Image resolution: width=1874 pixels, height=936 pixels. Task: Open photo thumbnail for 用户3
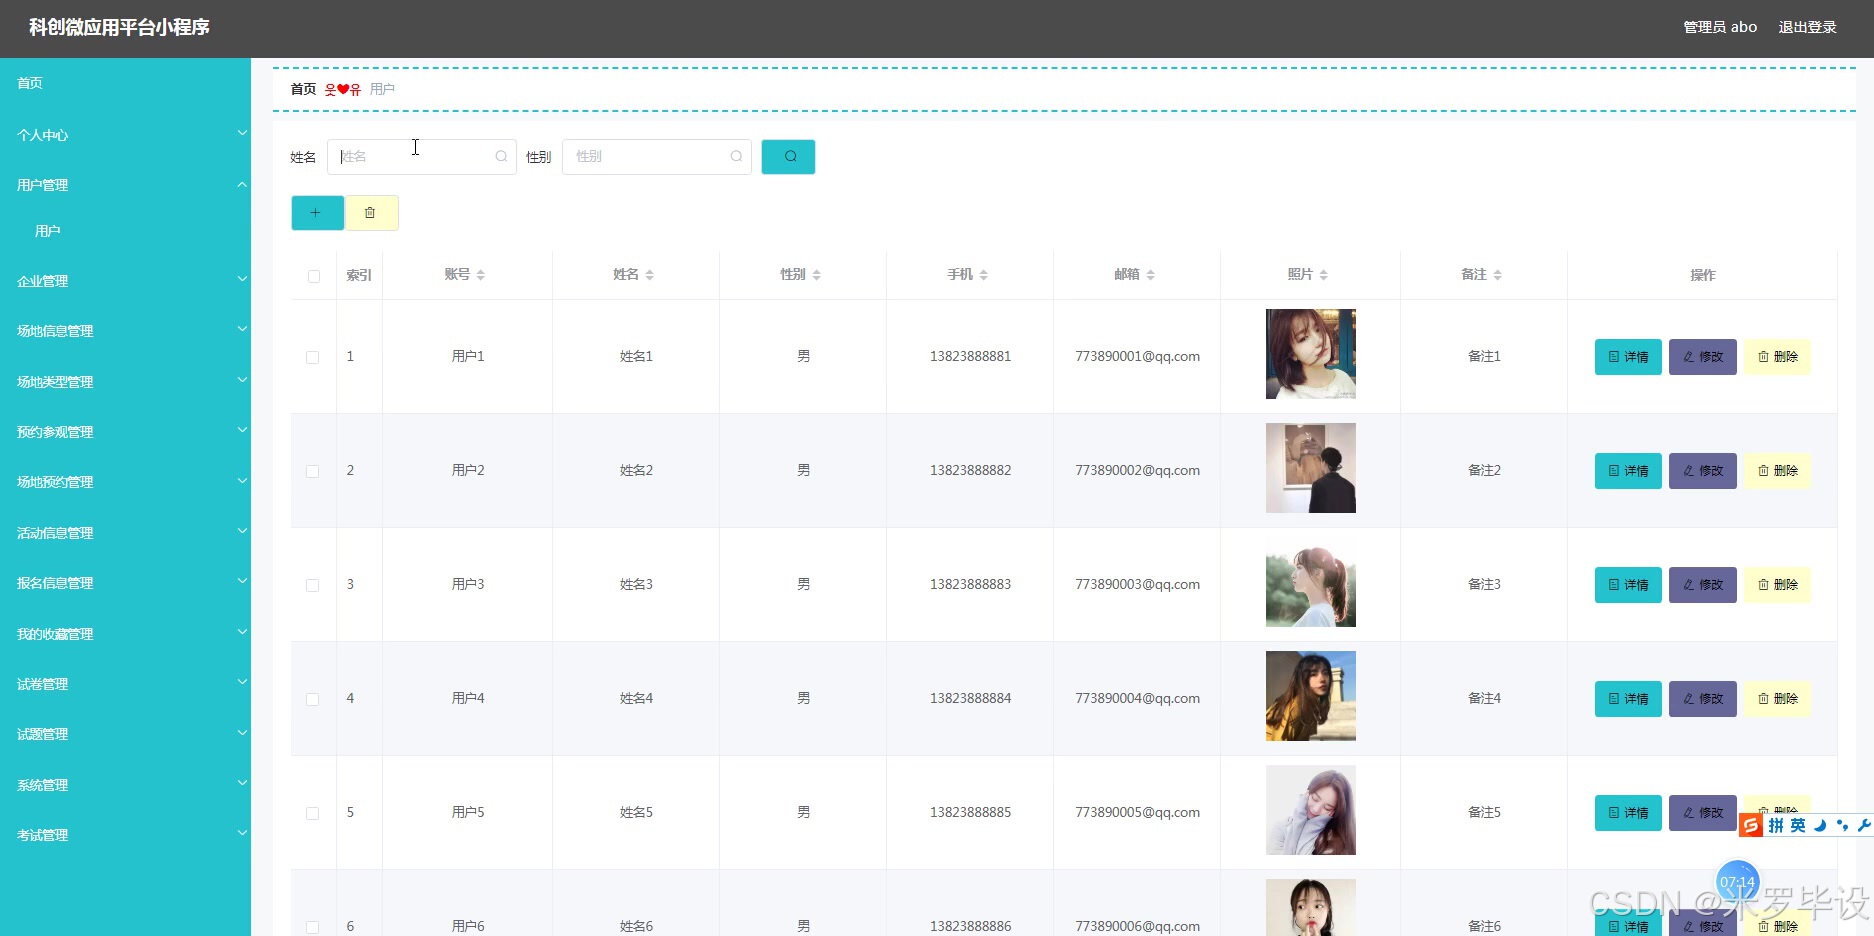(1310, 582)
